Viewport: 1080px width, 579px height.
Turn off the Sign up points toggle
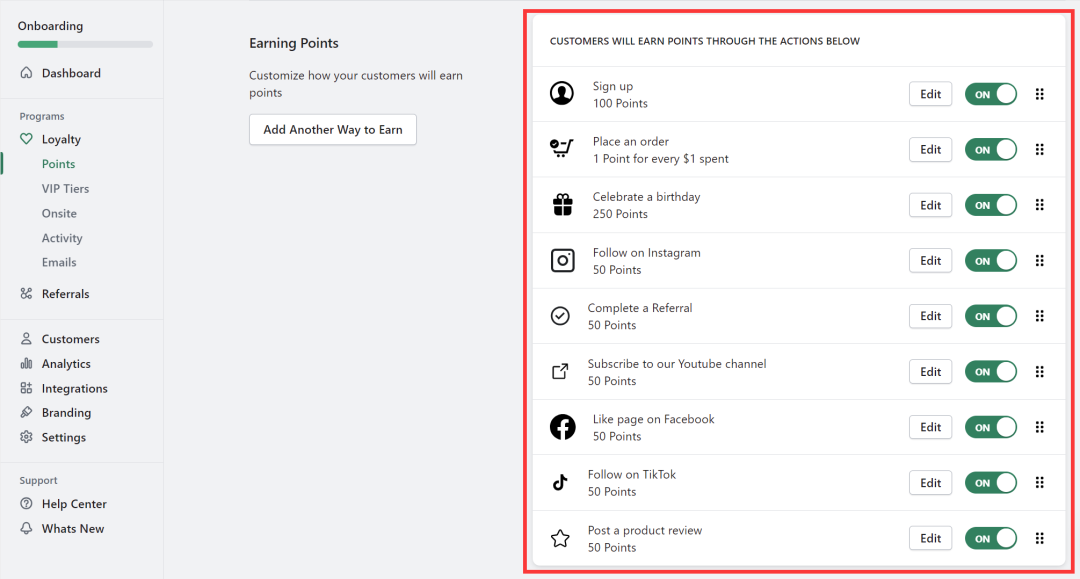click(x=990, y=94)
